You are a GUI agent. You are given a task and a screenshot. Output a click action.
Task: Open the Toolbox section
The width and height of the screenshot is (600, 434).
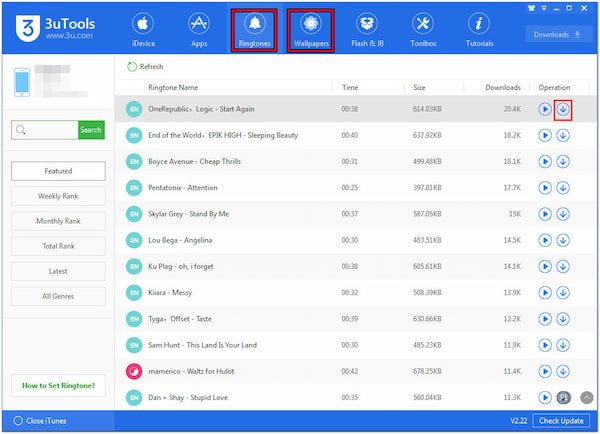point(423,30)
